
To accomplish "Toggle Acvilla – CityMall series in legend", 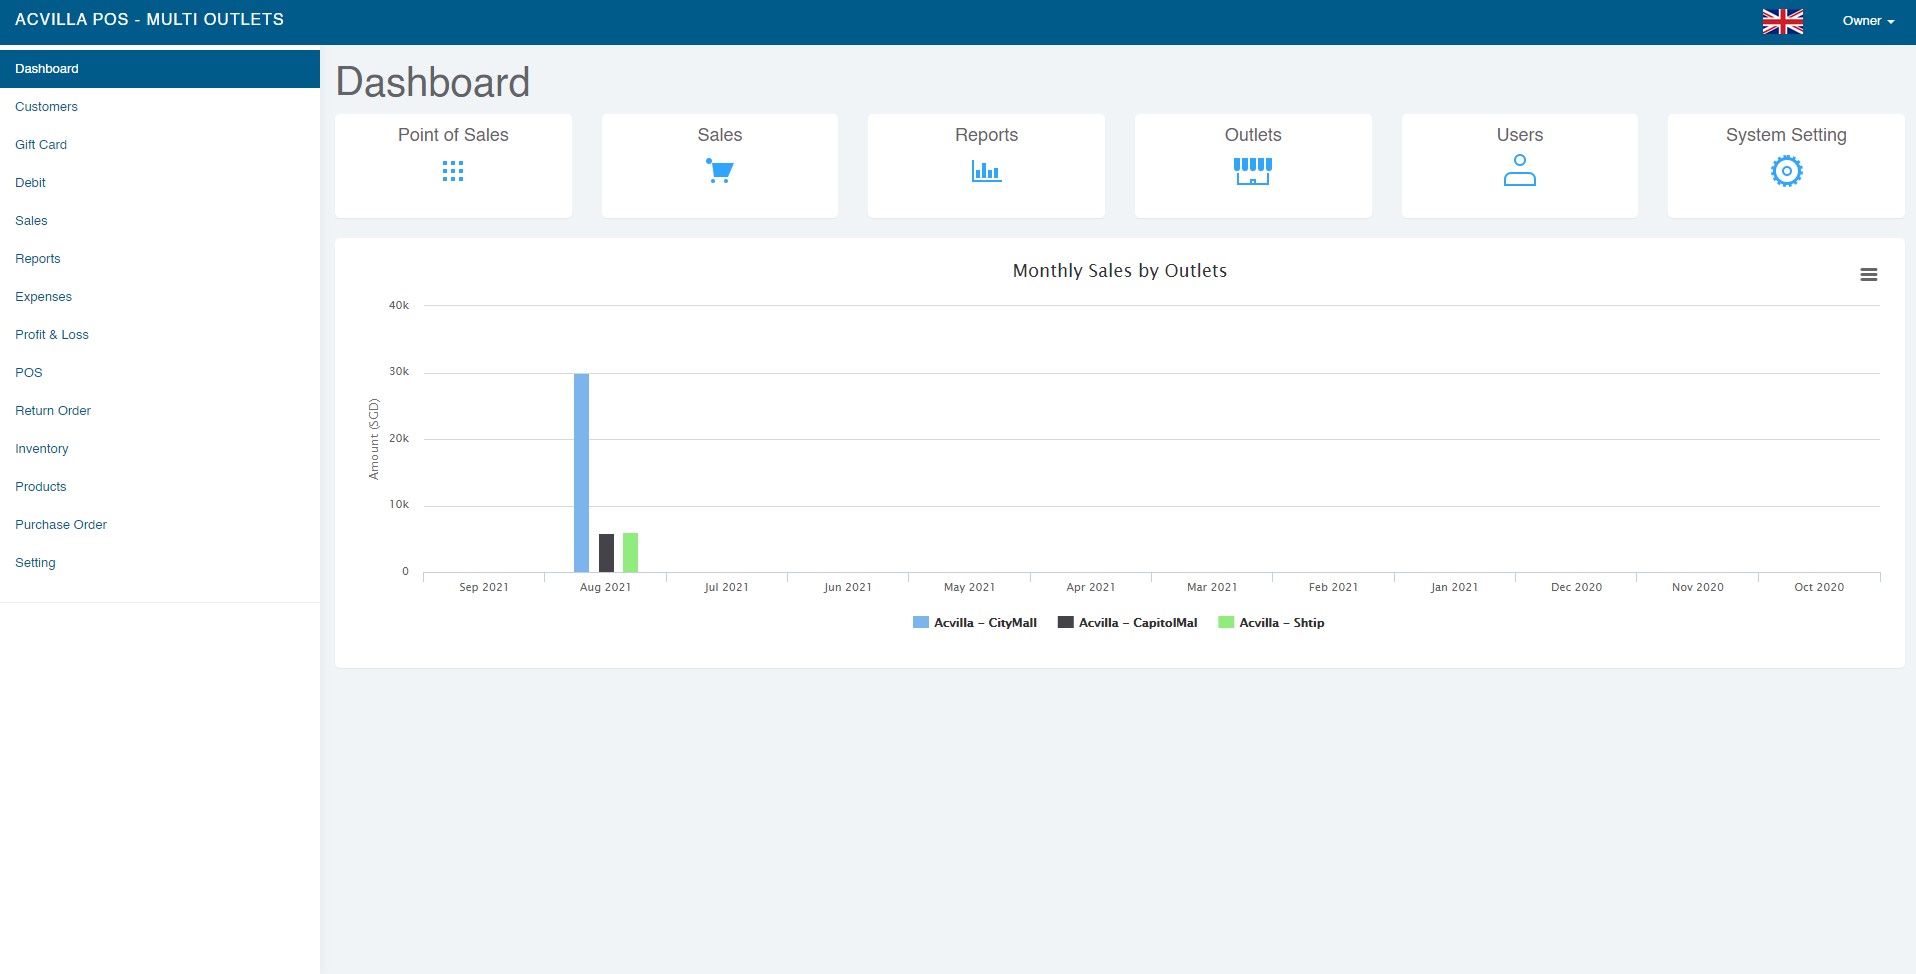I will pos(975,622).
